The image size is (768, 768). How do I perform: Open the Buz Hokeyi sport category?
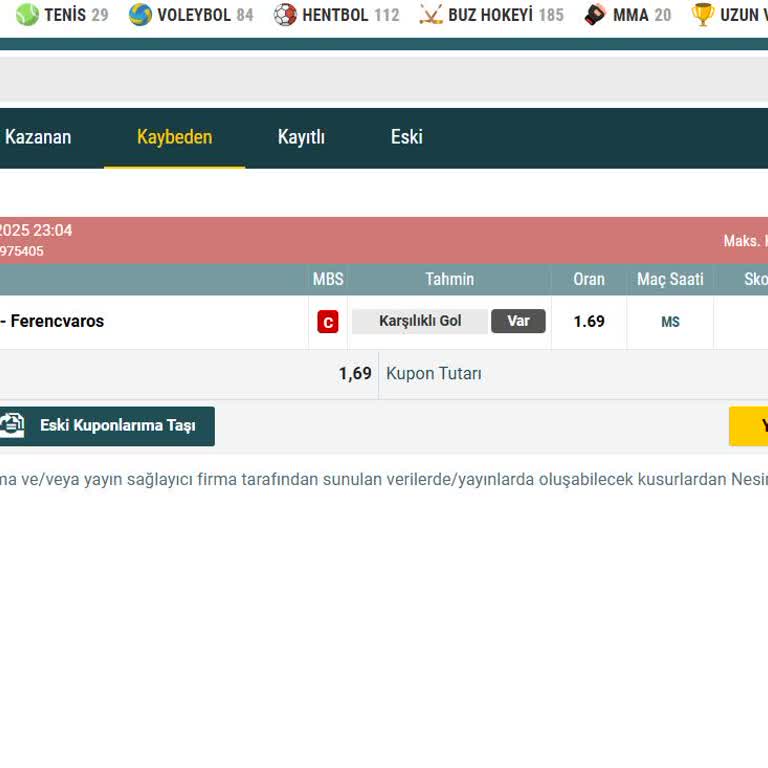tap(491, 15)
